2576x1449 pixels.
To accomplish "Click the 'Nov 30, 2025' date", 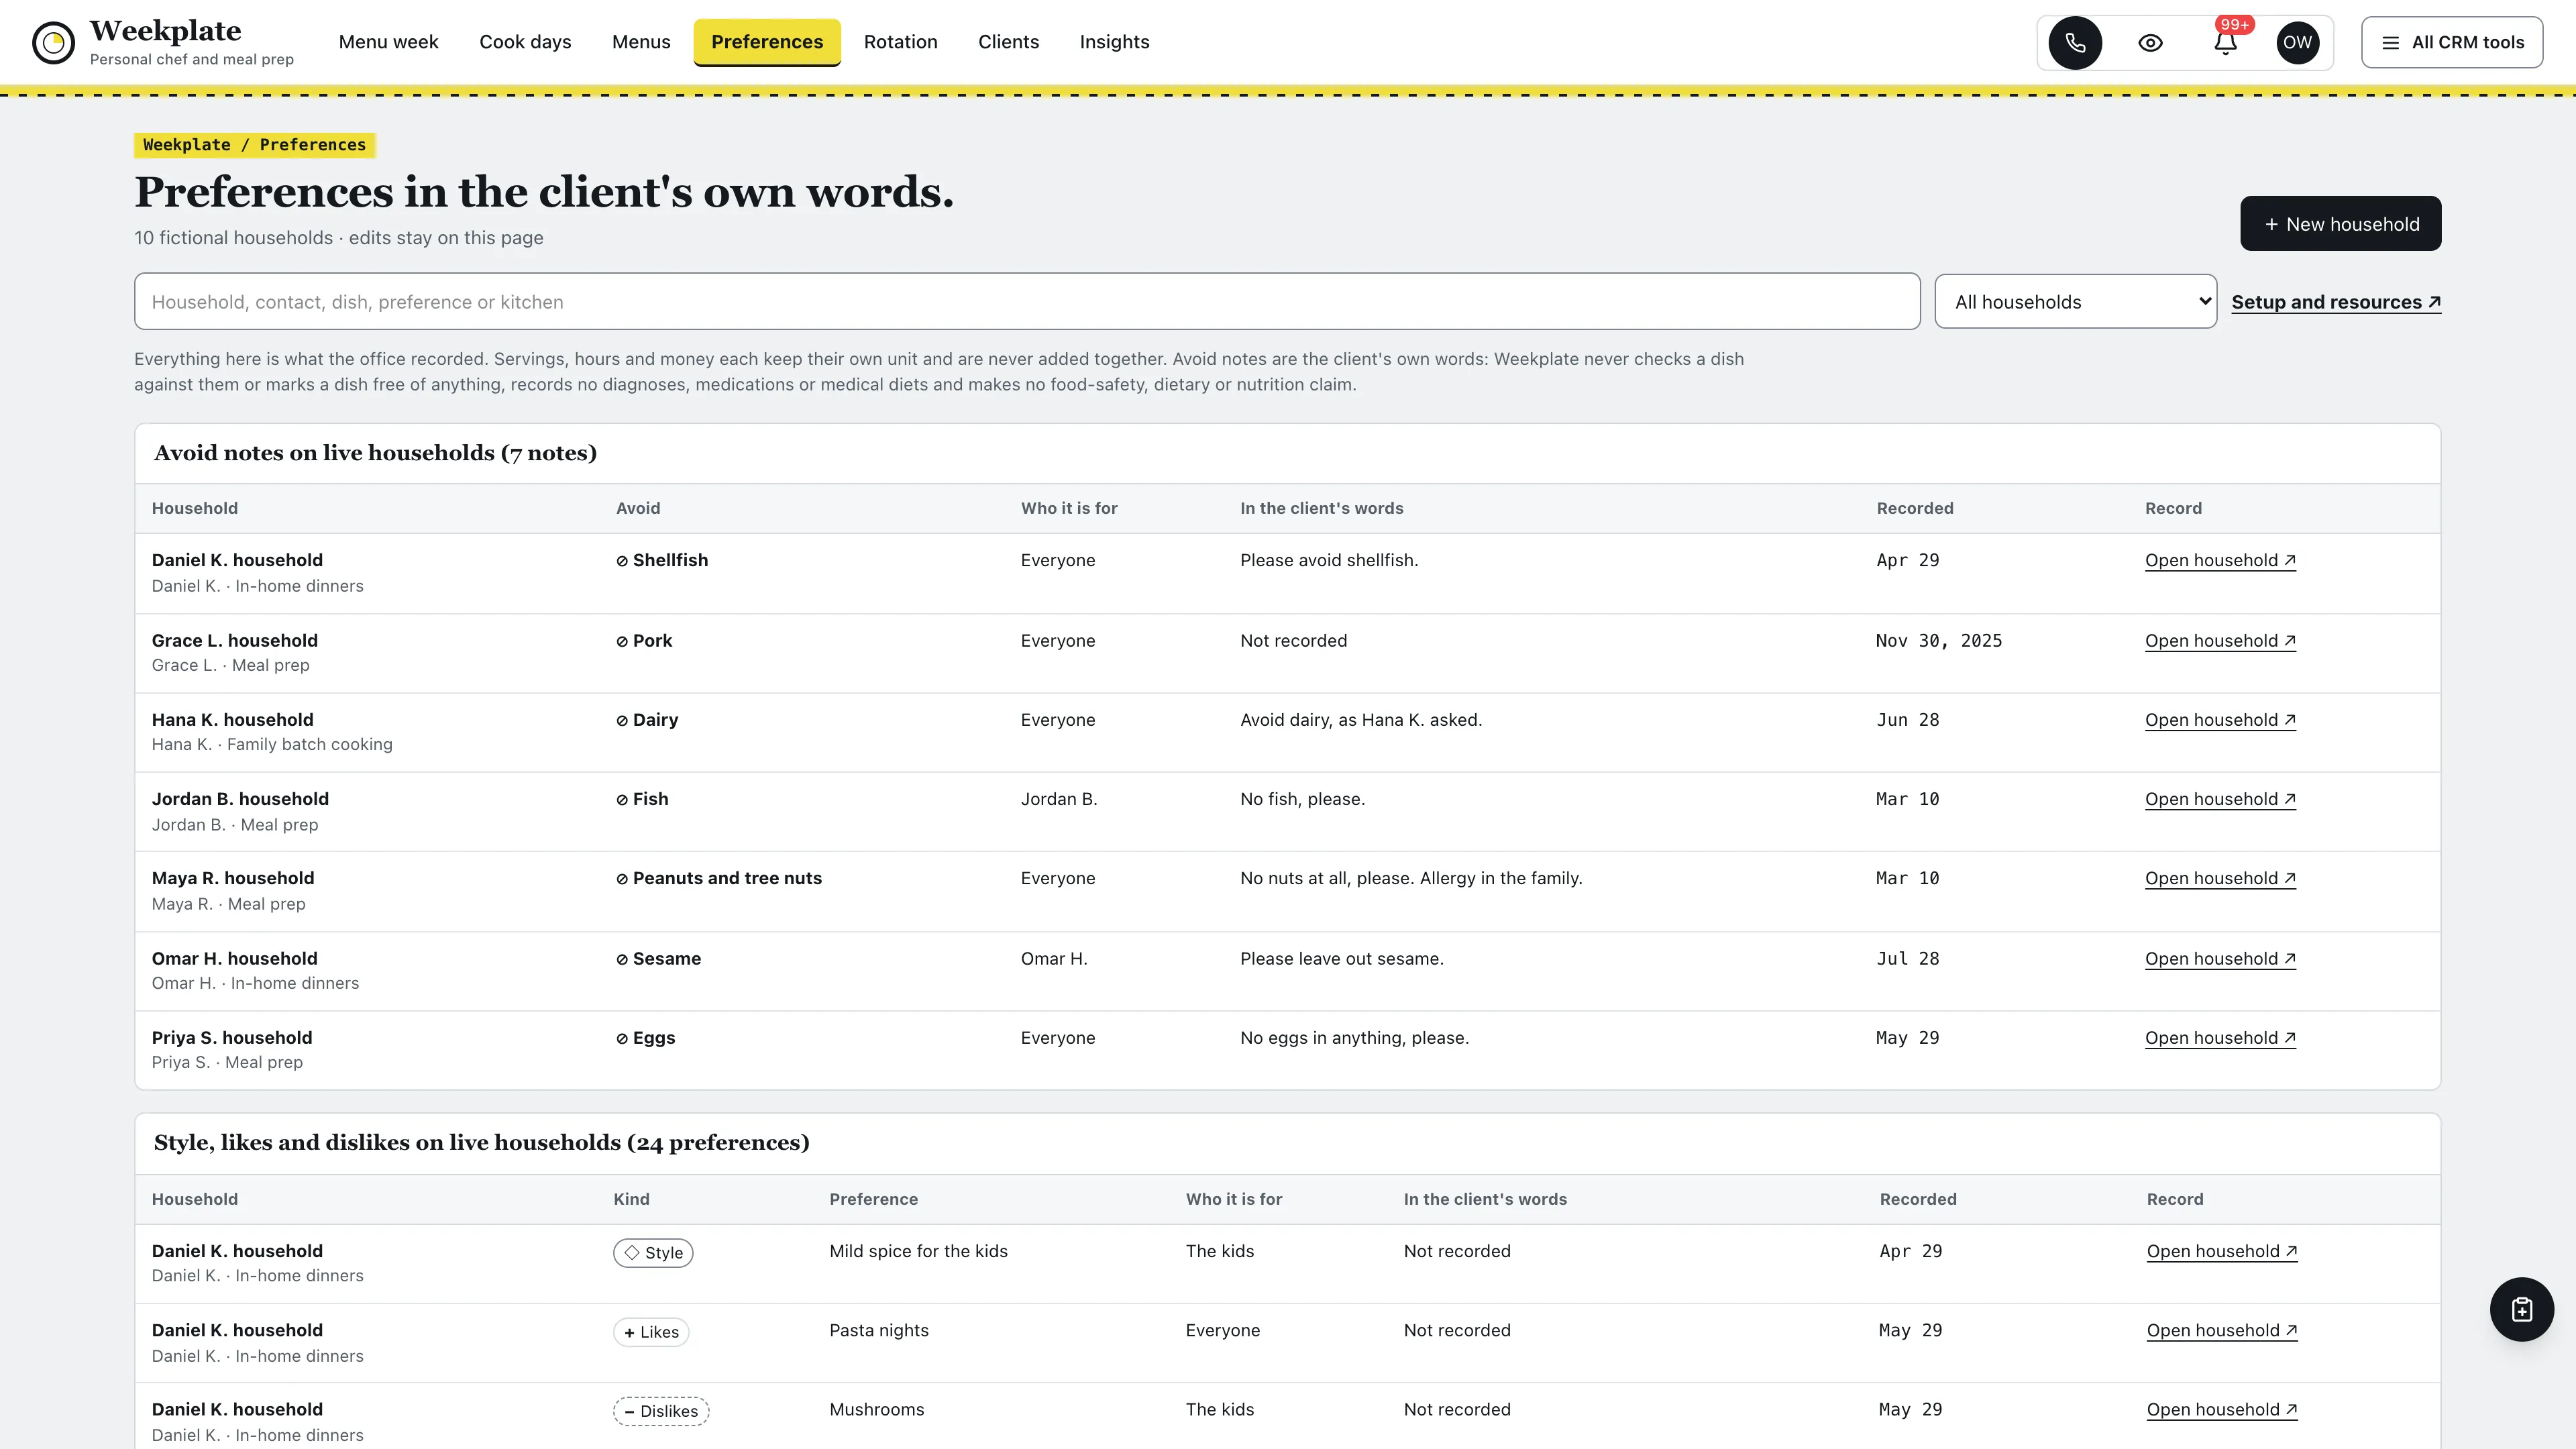I will coord(1939,640).
